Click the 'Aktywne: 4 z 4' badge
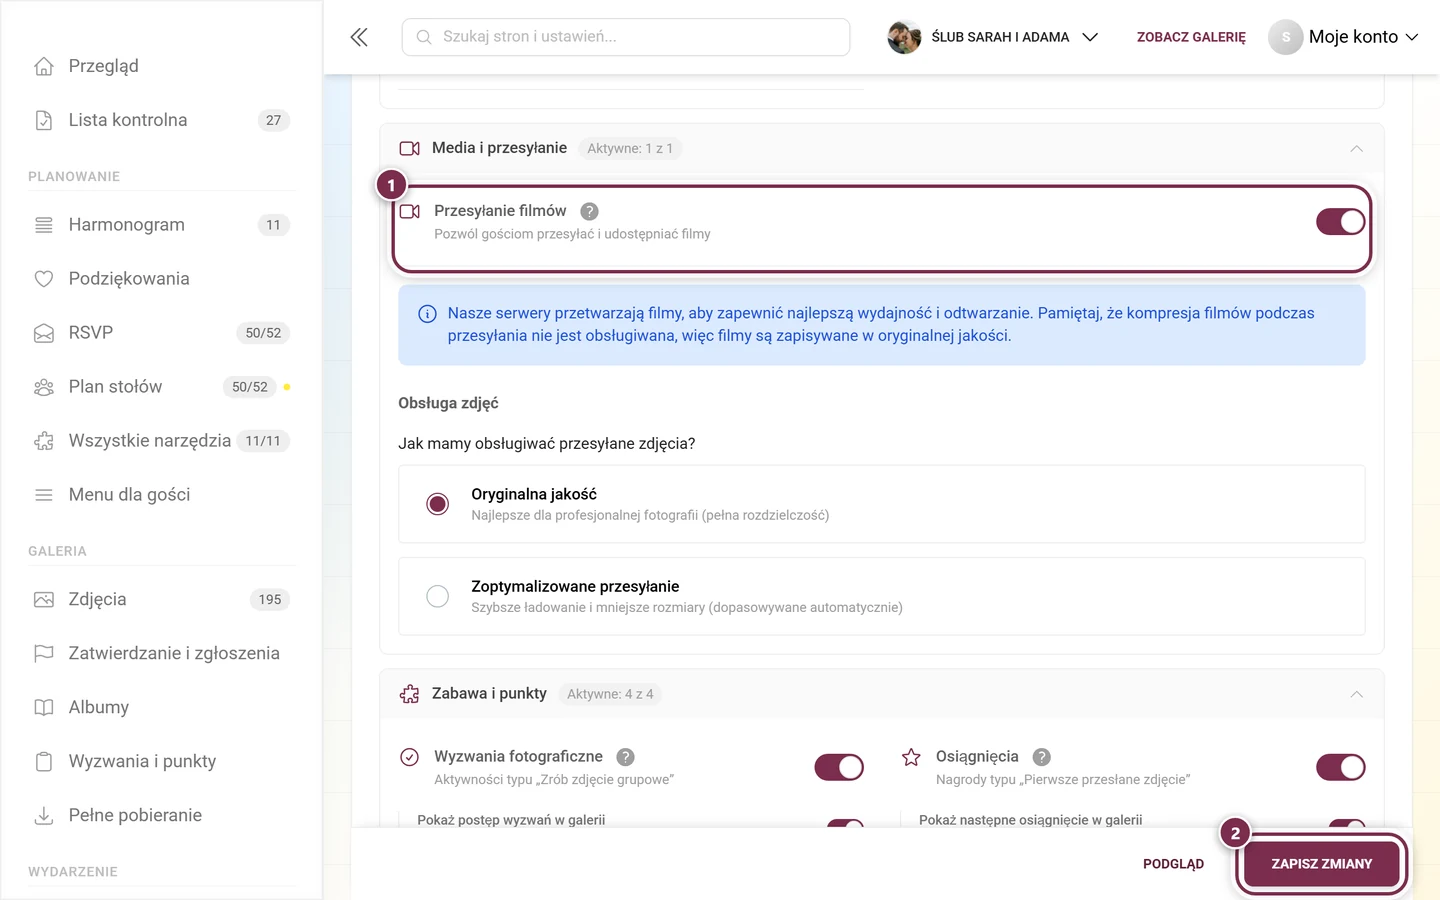The width and height of the screenshot is (1440, 900). click(x=610, y=694)
